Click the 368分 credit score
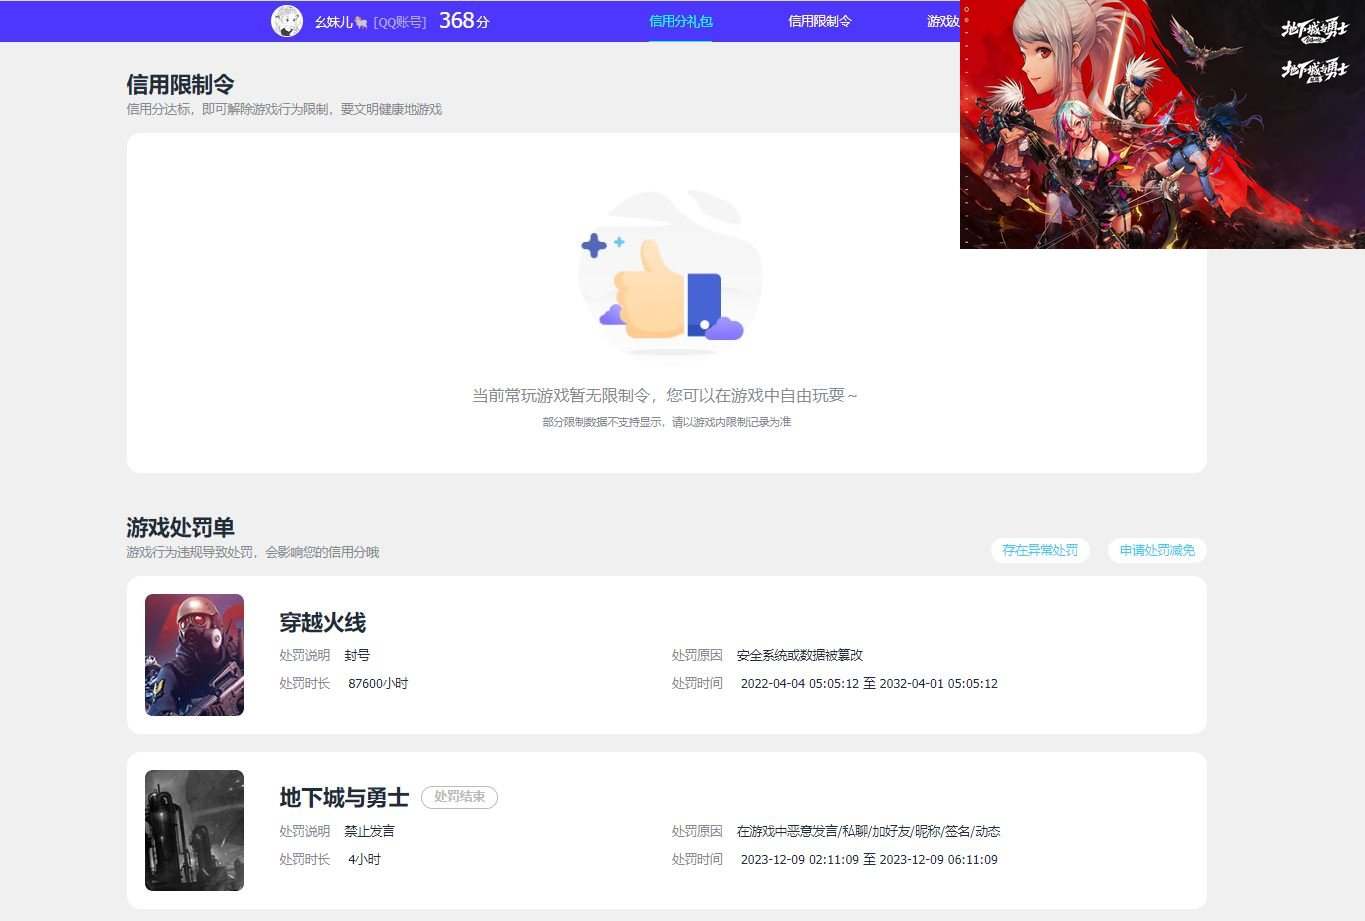This screenshot has width=1365, height=921. tap(464, 21)
